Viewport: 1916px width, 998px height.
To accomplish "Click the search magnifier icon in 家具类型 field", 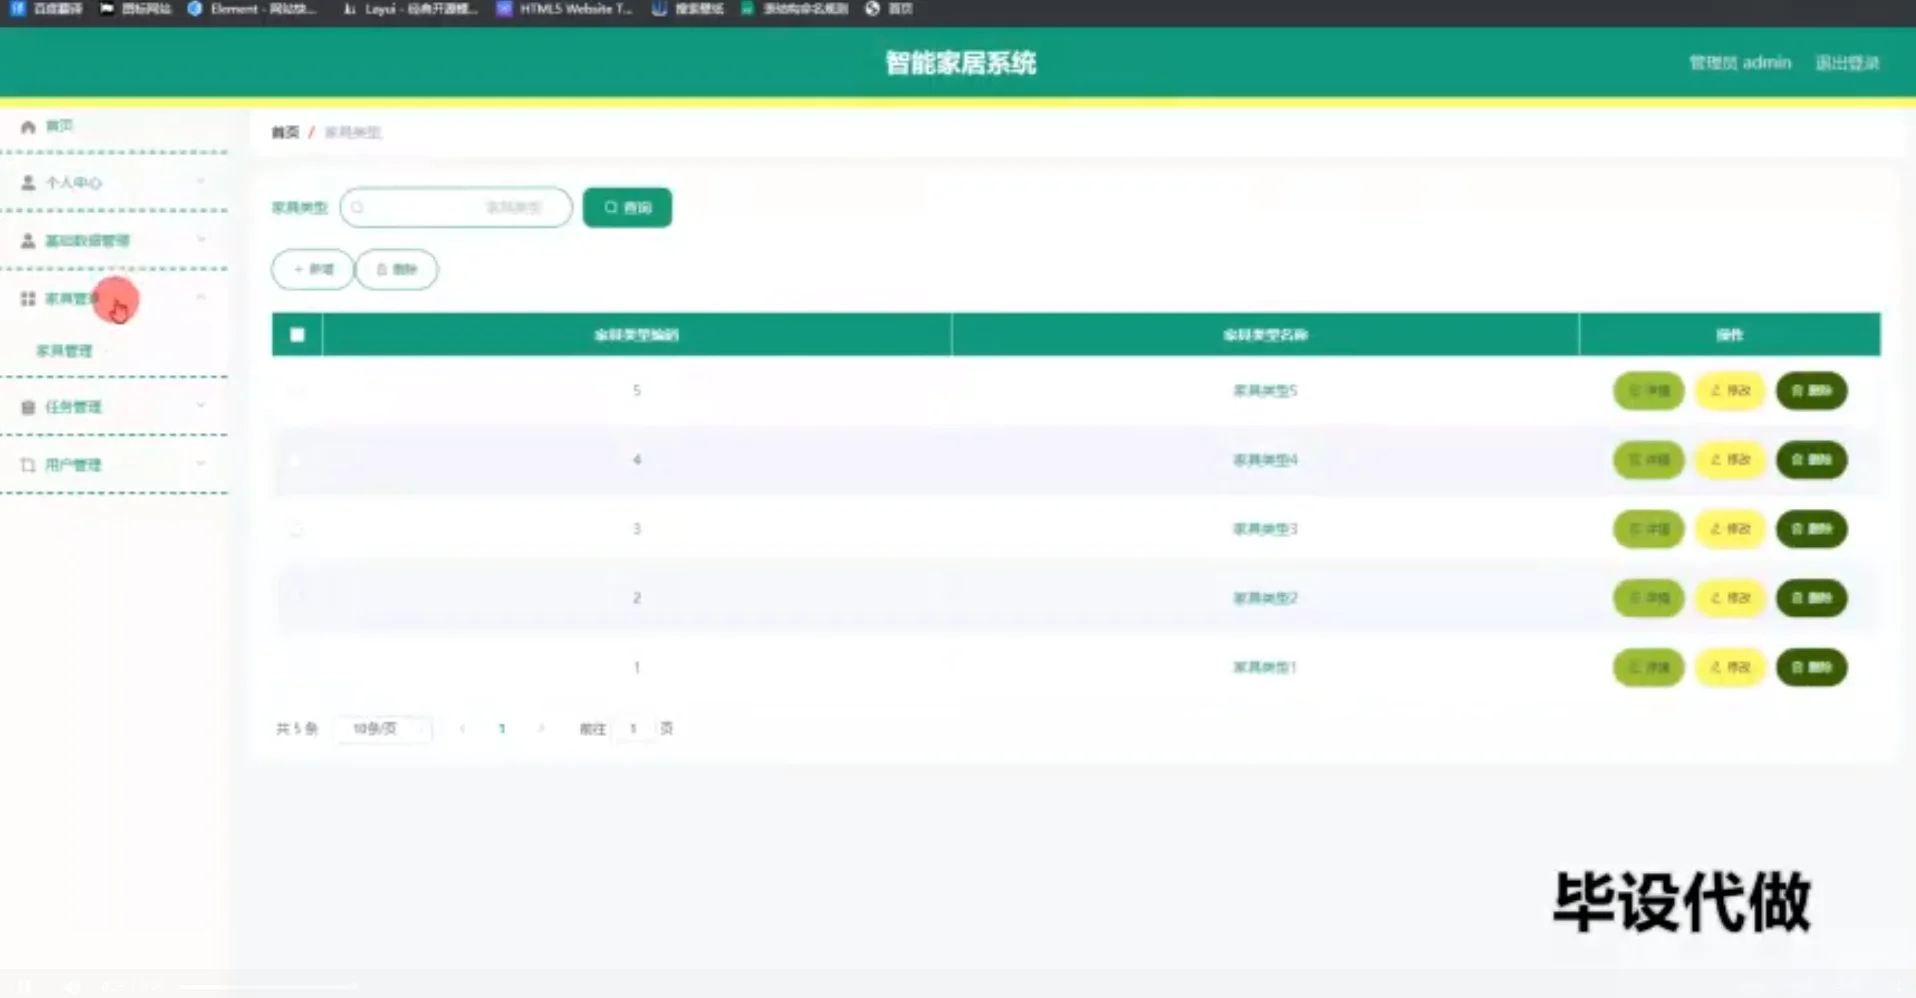I will 358,207.
